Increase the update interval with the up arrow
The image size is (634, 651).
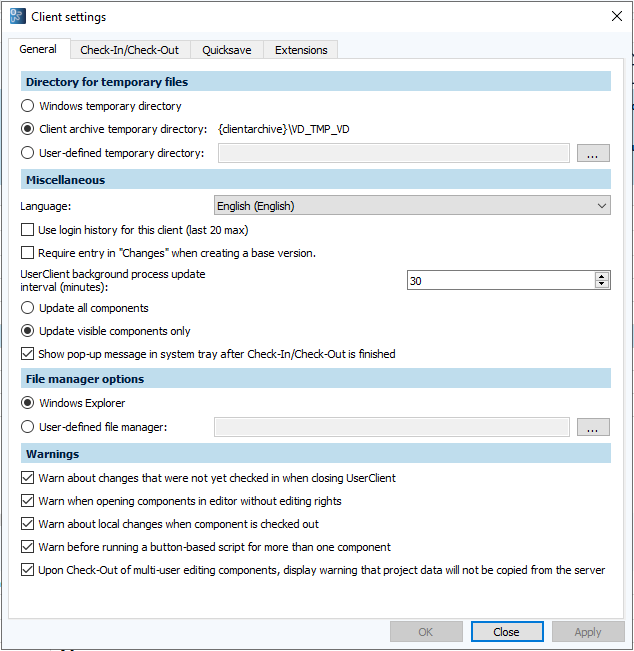click(601, 277)
